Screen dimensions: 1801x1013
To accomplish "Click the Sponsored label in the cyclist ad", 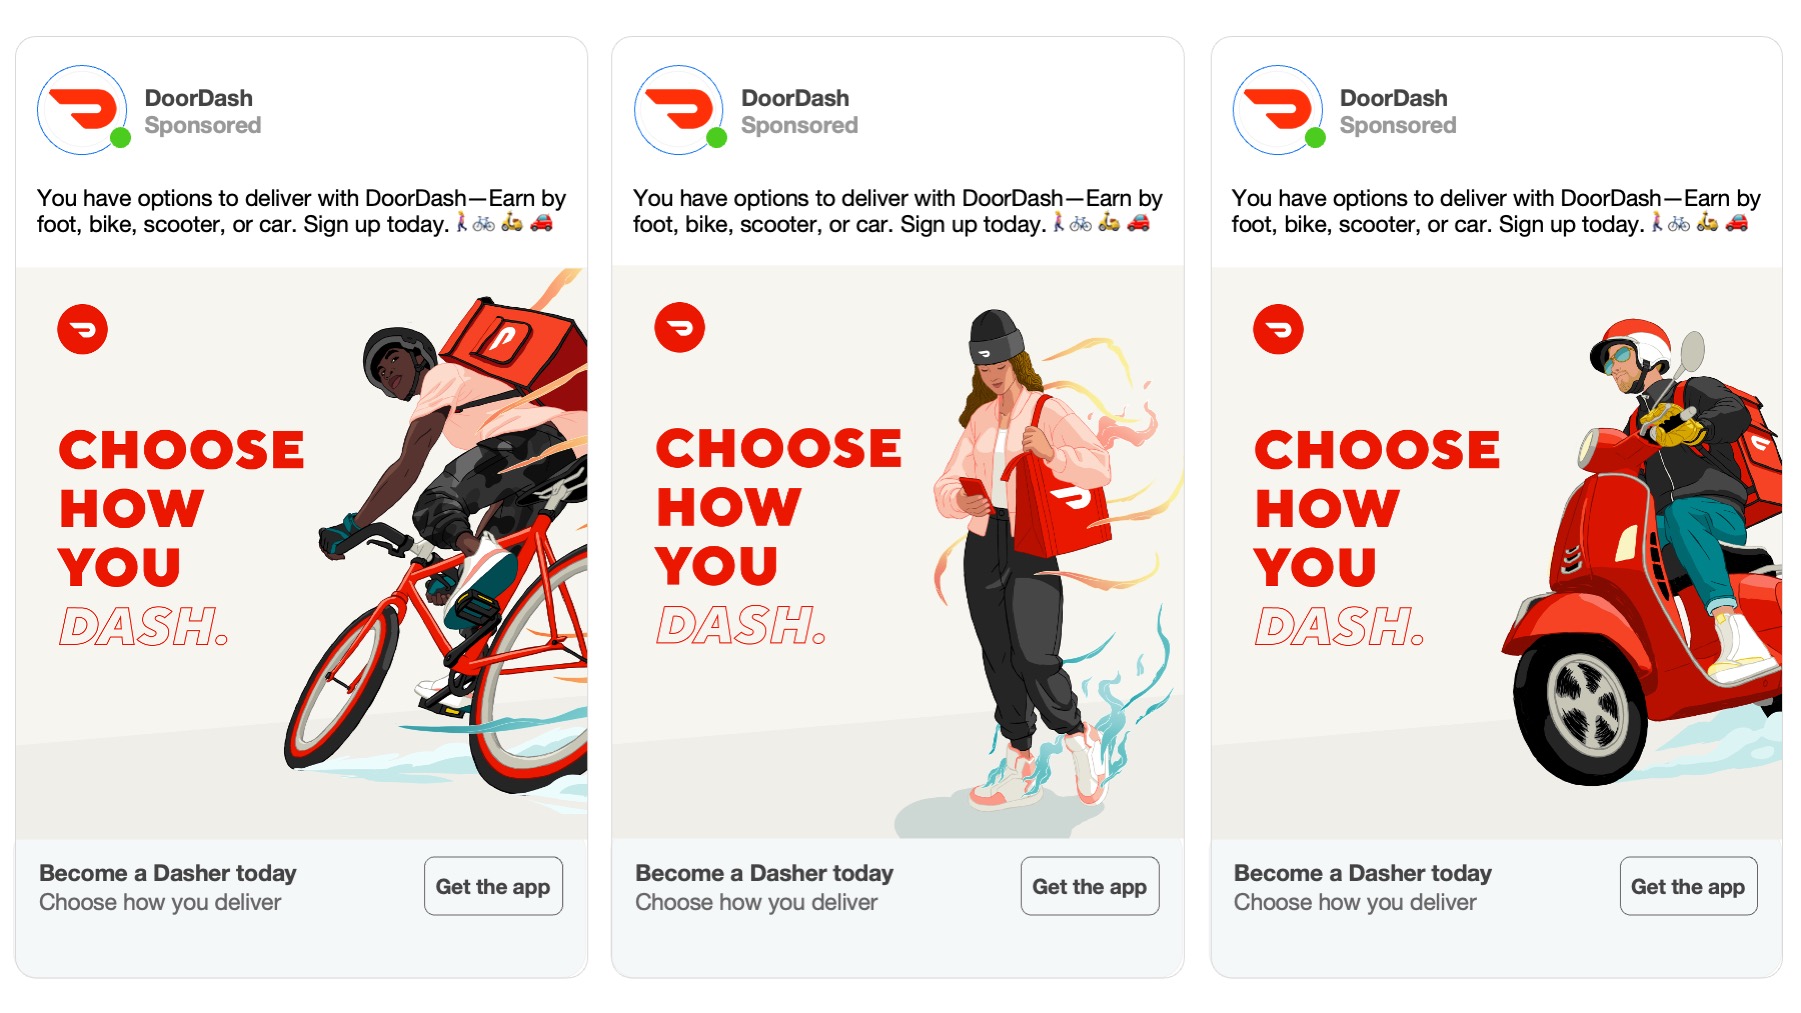I will [x=203, y=125].
